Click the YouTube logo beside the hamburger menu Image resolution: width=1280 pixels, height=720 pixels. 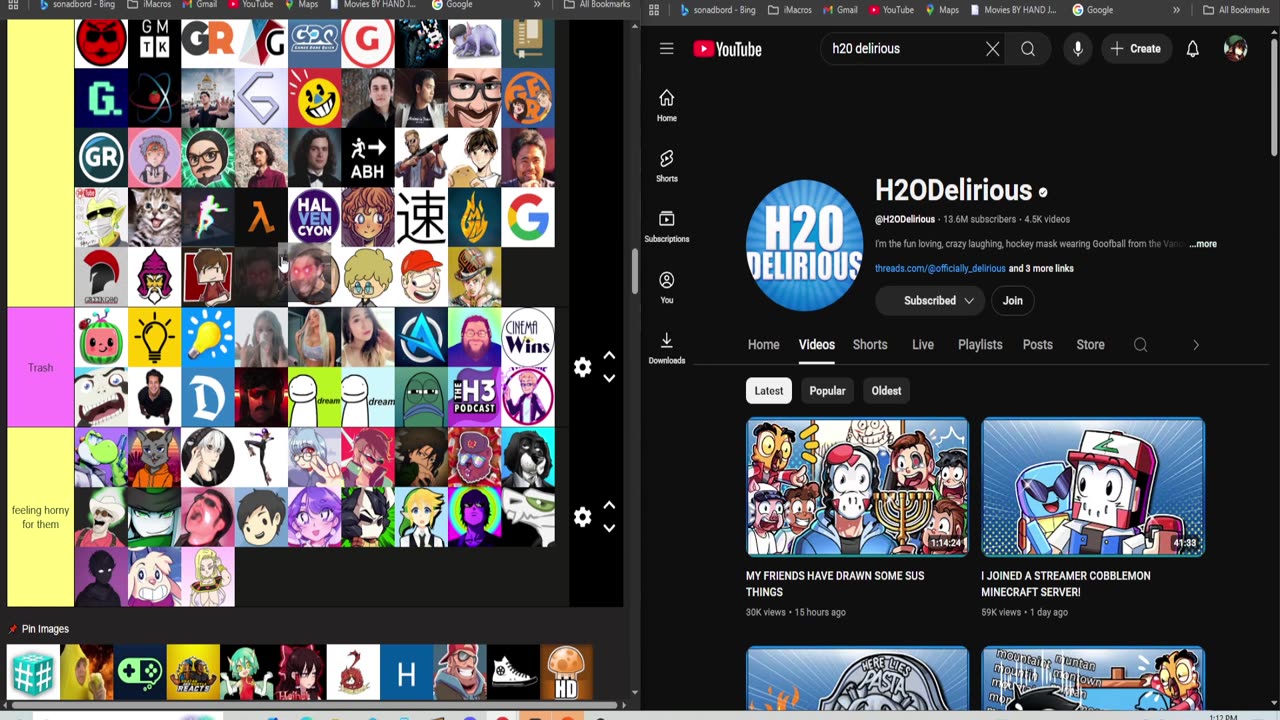click(x=727, y=48)
